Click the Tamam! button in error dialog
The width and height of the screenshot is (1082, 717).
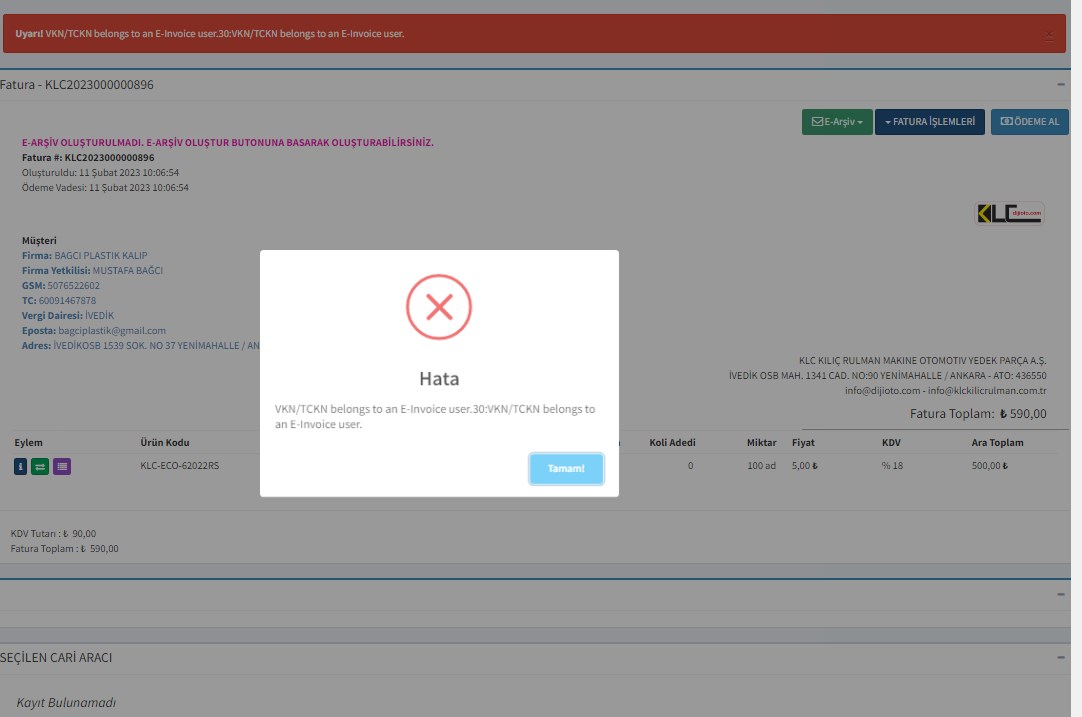tap(566, 469)
